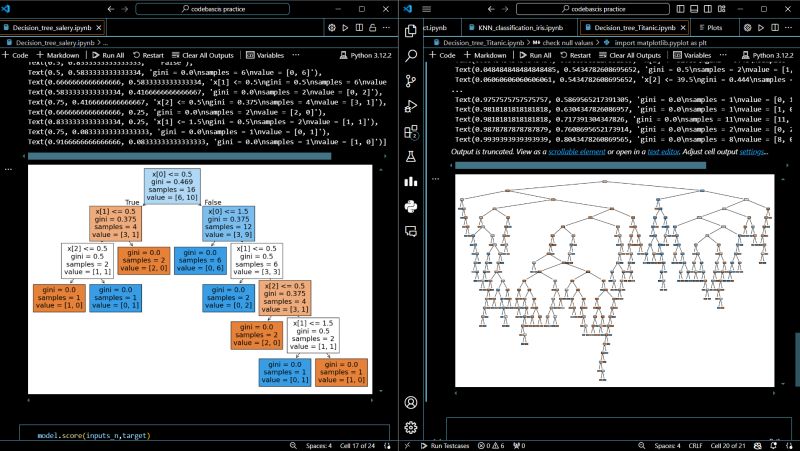Change Spaces: 4 indentation in left status bar
This screenshot has height=451, width=800.
point(318,445)
